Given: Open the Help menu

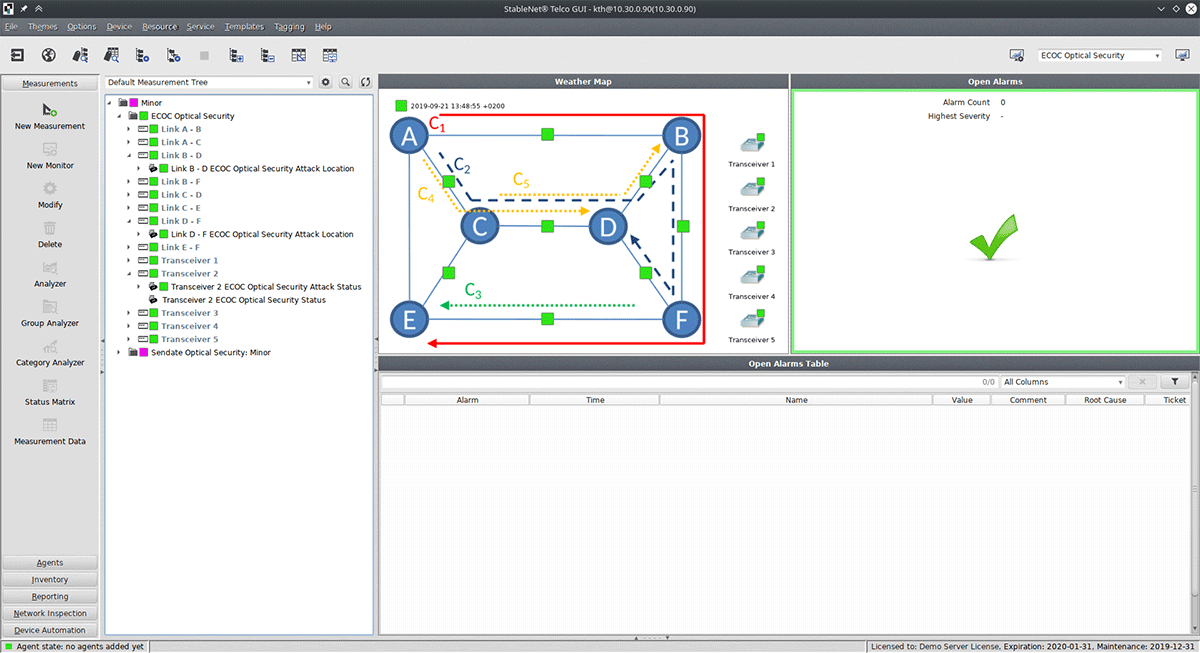Looking at the screenshot, I should [323, 26].
